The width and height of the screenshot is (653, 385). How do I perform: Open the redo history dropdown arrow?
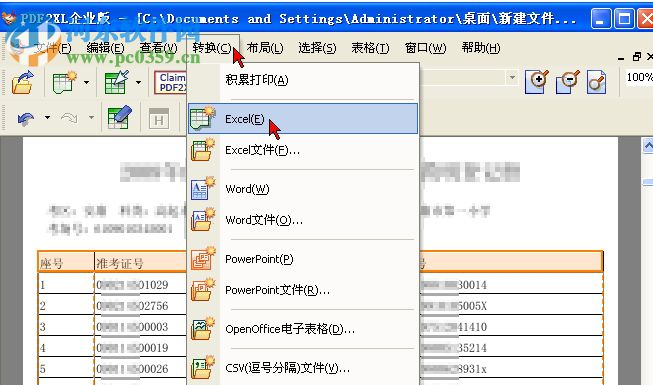pyautogui.click(x=91, y=118)
